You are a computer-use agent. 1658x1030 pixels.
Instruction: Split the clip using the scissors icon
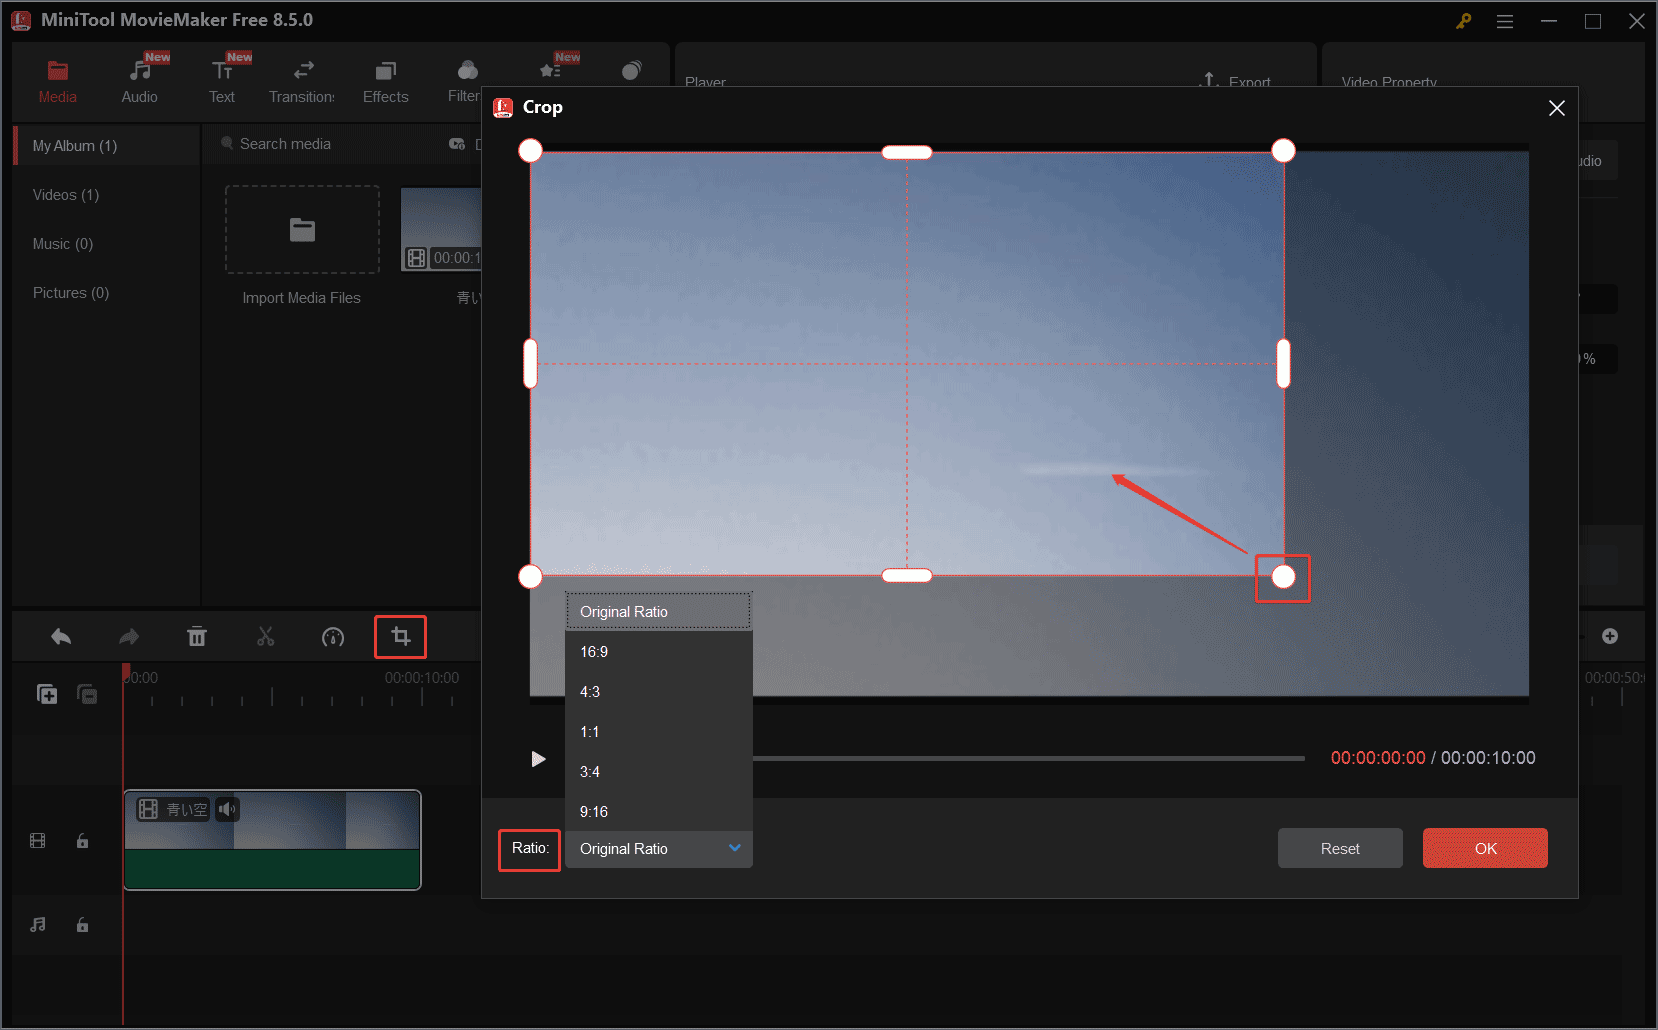click(265, 636)
